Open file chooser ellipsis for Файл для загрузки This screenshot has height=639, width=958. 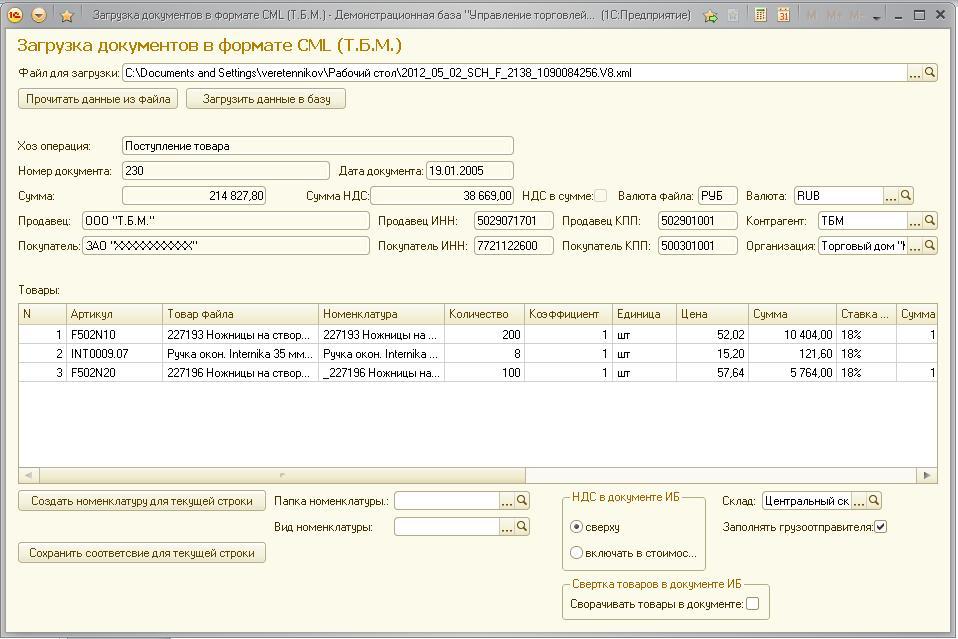tap(915, 73)
